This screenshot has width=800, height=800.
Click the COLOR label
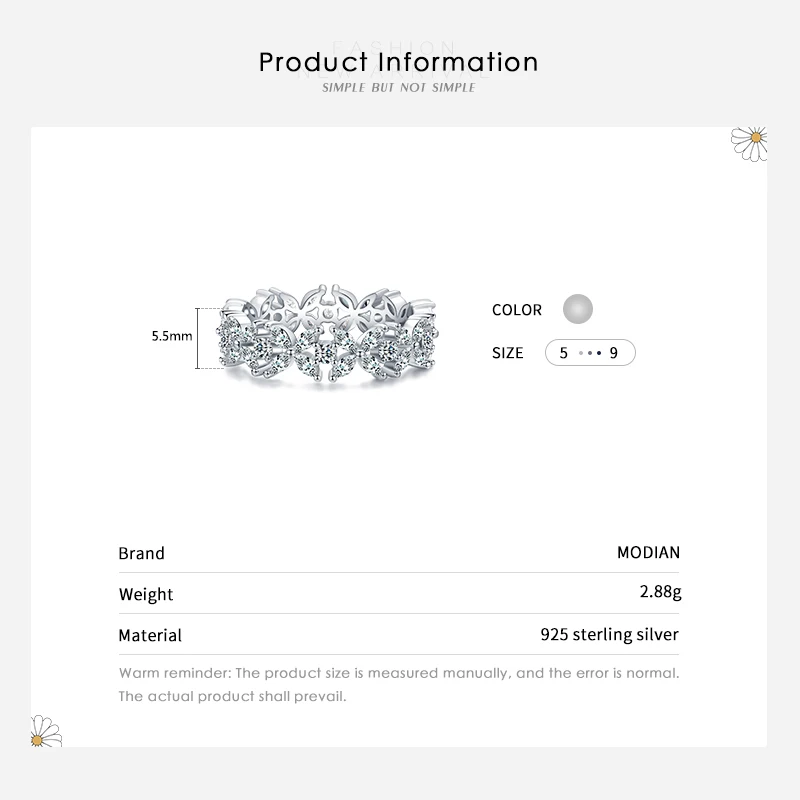(517, 310)
